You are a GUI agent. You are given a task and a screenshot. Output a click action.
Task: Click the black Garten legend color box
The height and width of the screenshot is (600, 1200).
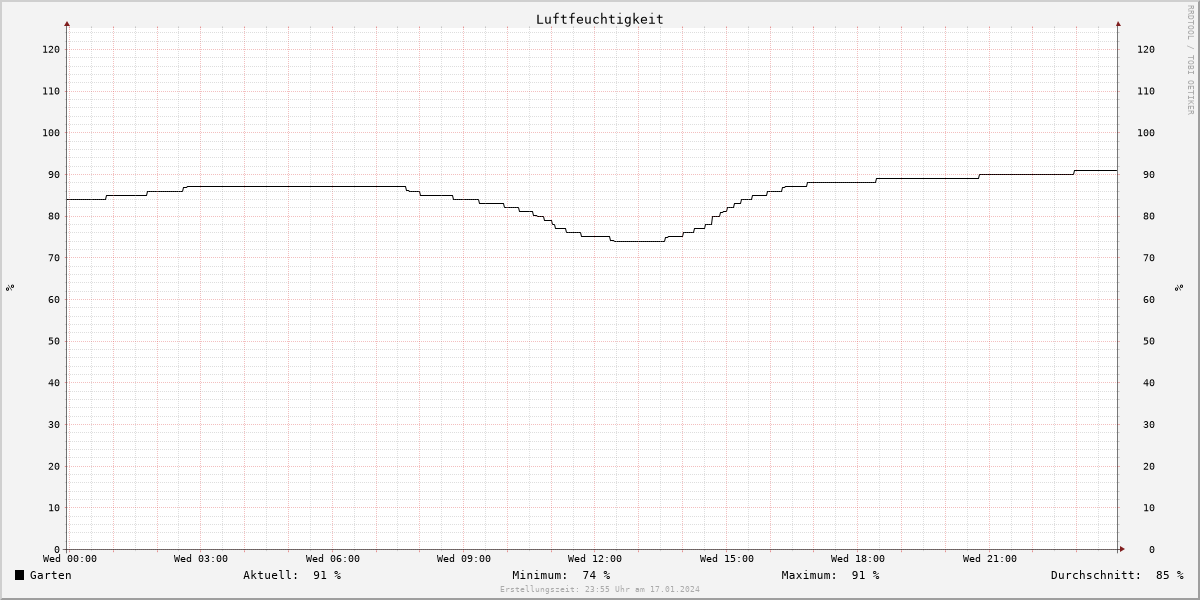click(19, 575)
